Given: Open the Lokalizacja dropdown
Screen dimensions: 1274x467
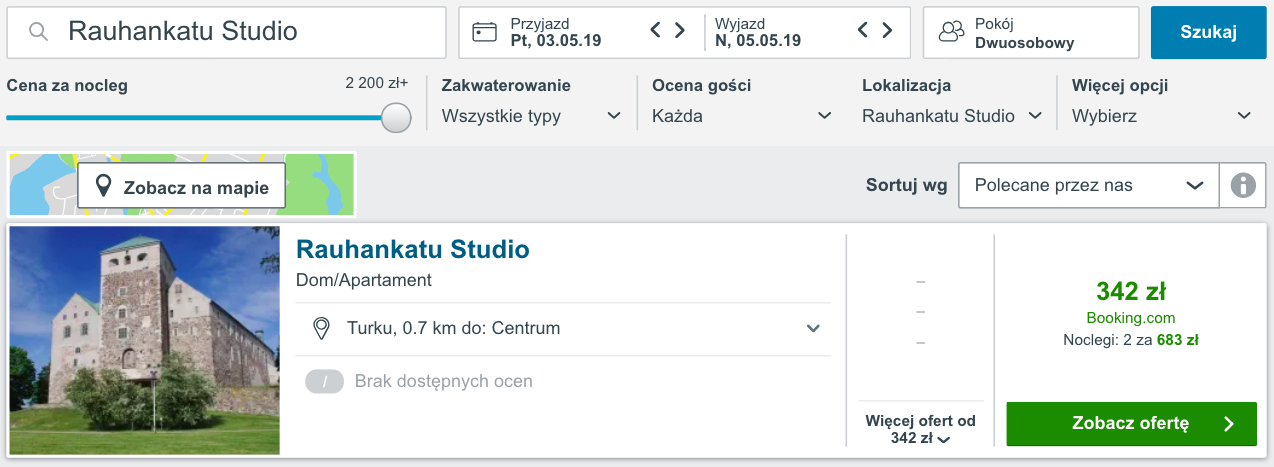Looking at the screenshot, I should click(x=952, y=116).
